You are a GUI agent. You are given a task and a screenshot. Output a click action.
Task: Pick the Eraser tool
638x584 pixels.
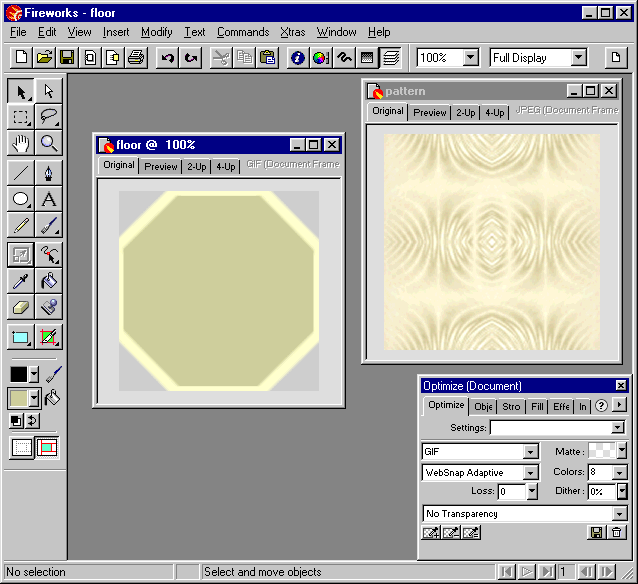(20, 307)
